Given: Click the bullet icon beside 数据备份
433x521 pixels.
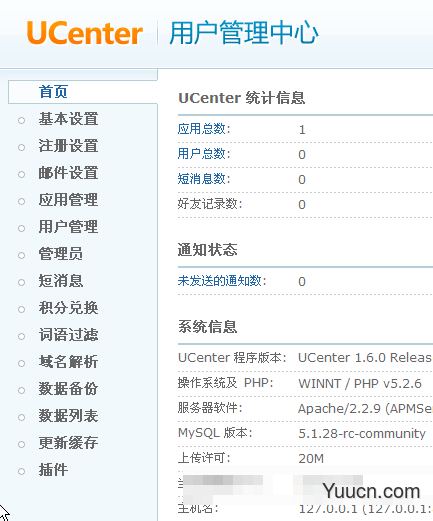Looking at the screenshot, I should [x=22, y=390].
